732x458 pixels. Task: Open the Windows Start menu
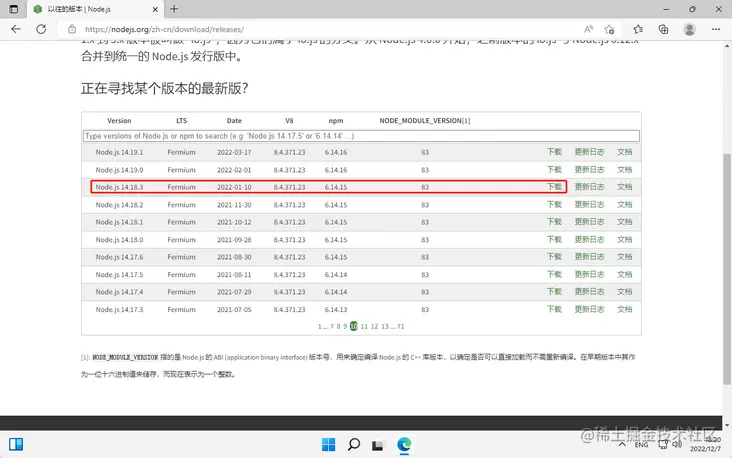pos(328,444)
